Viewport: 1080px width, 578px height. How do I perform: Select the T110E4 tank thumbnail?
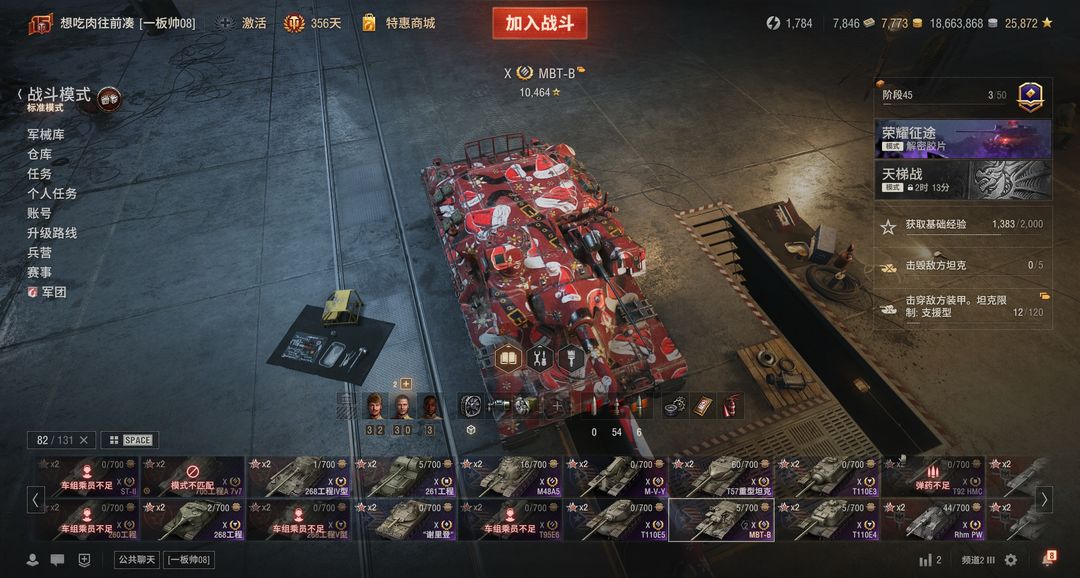827,519
